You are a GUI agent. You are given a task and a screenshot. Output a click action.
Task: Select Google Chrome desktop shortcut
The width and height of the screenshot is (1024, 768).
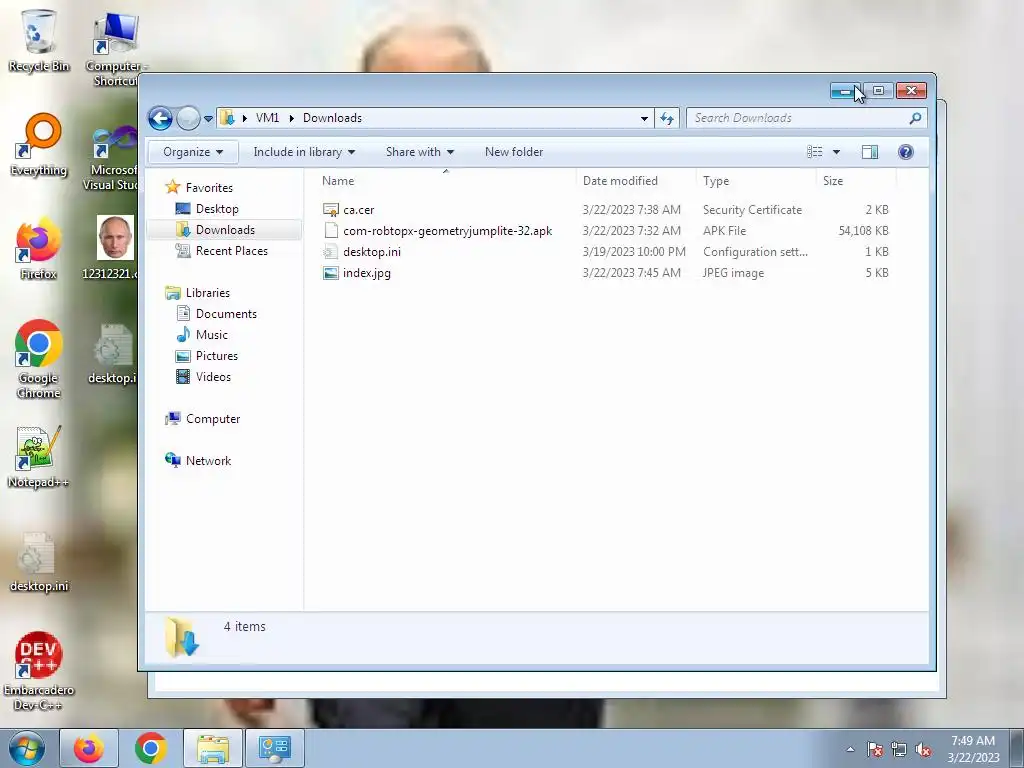(39, 359)
